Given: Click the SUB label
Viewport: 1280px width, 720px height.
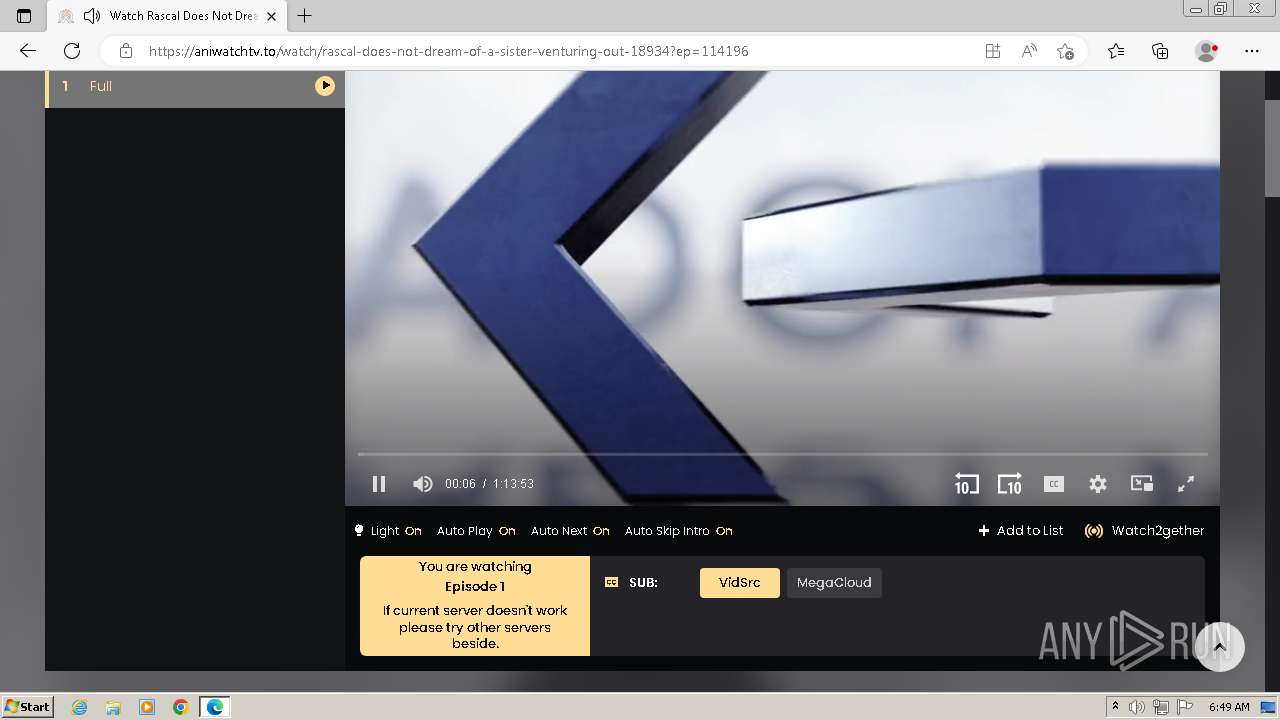Looking at the screenshot, I should (x=643, y=583).
